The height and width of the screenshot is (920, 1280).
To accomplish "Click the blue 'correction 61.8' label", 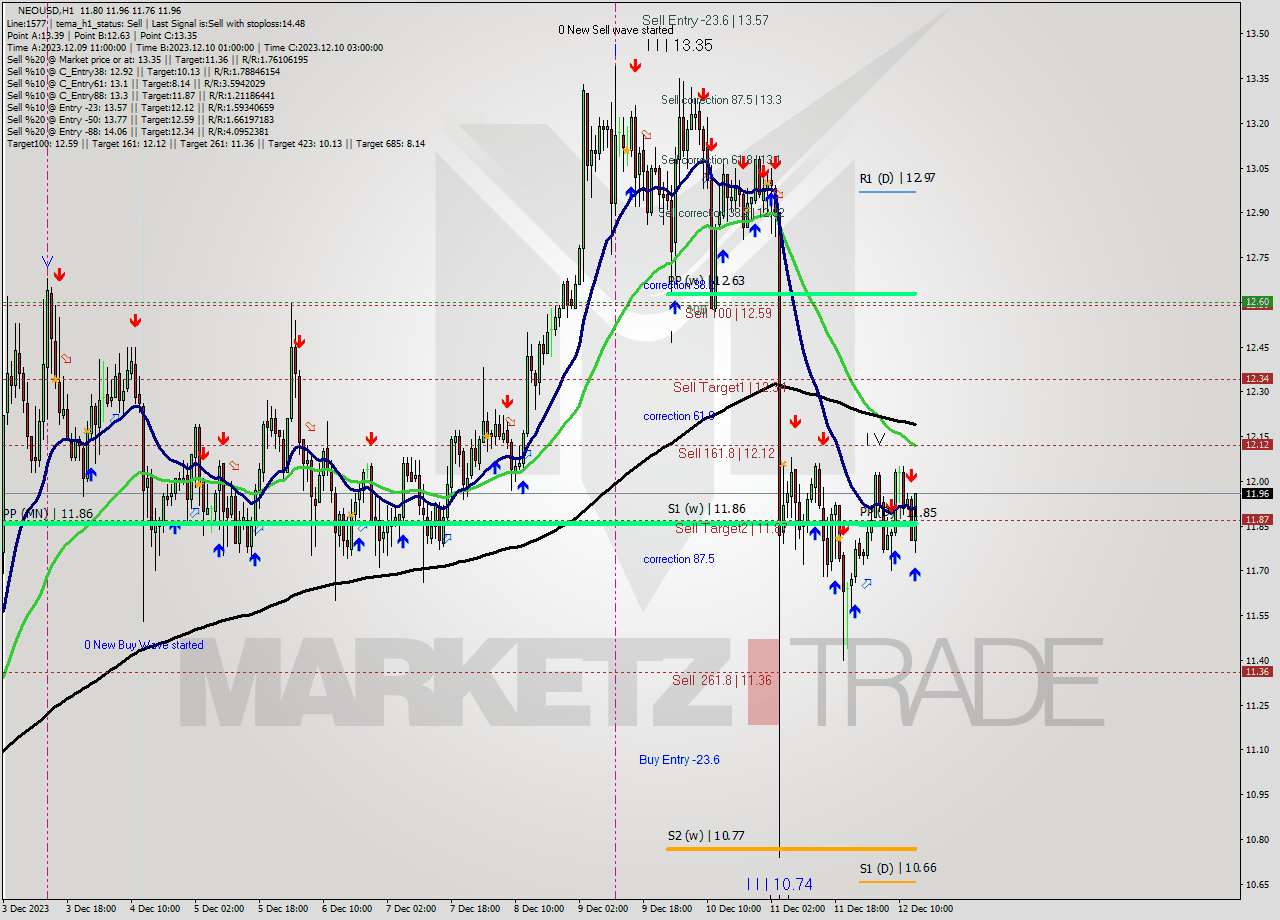I will click(x=678, y=416).
